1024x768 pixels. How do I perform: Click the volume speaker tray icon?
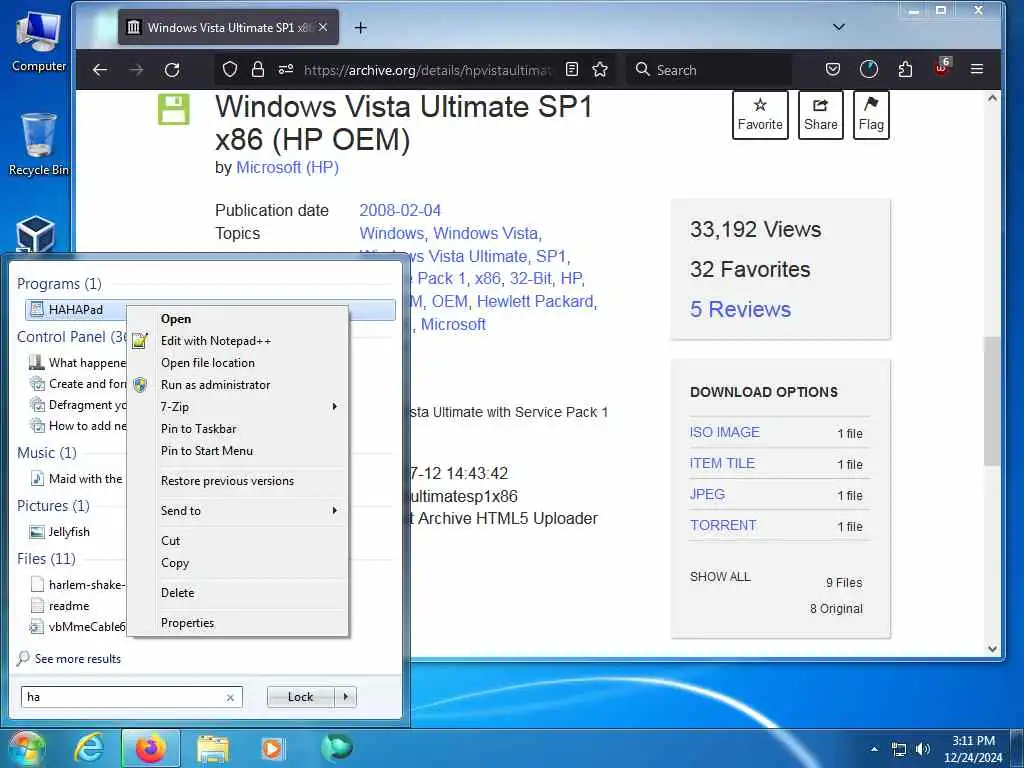point(923,749)
